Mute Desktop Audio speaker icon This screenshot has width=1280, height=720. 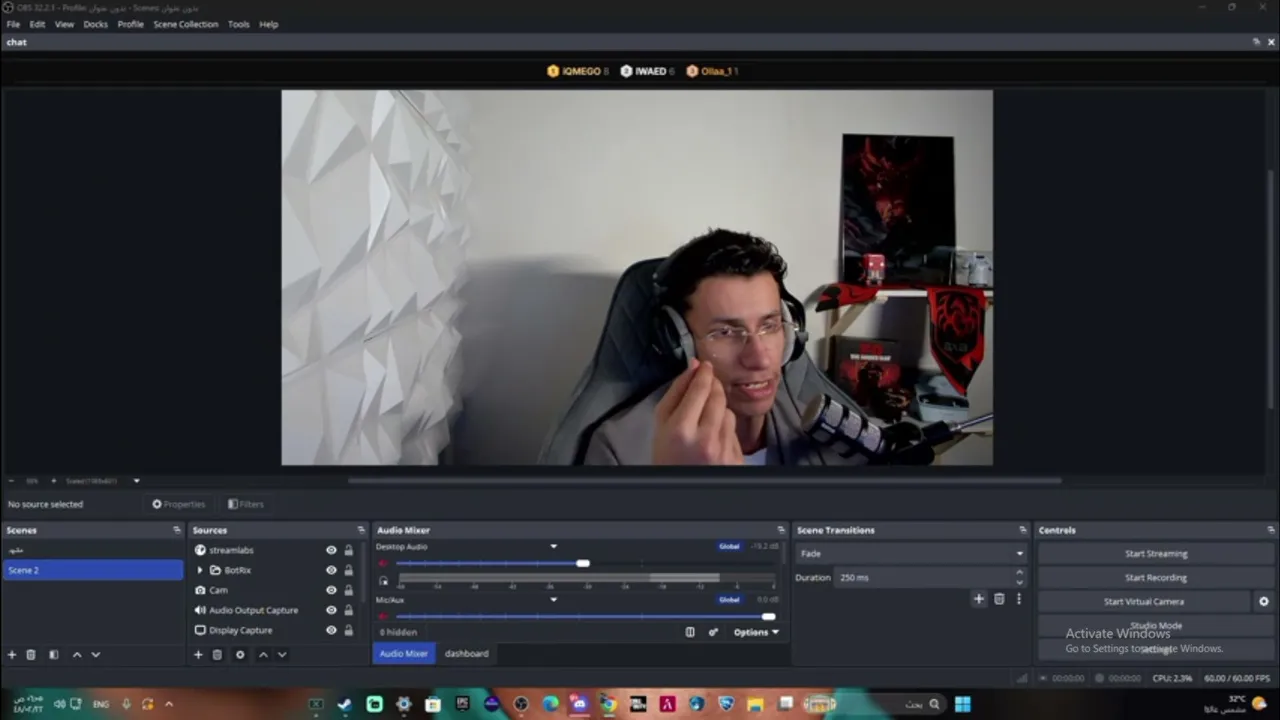[383, 564]
